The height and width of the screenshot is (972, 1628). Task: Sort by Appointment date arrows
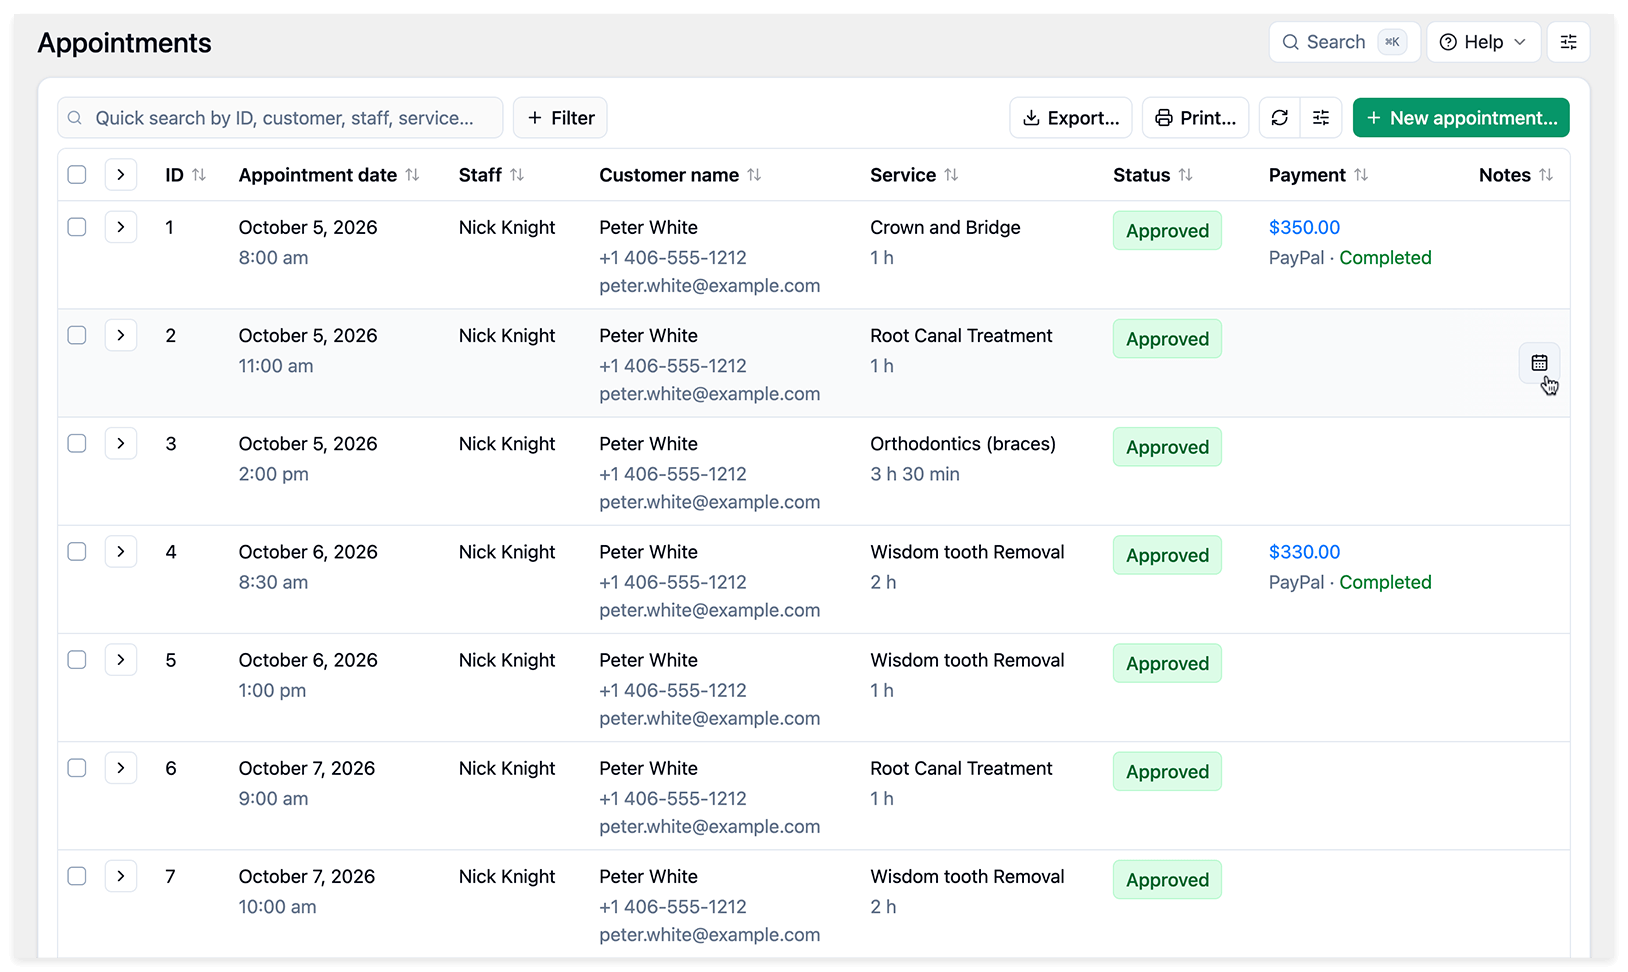point(412,175)
